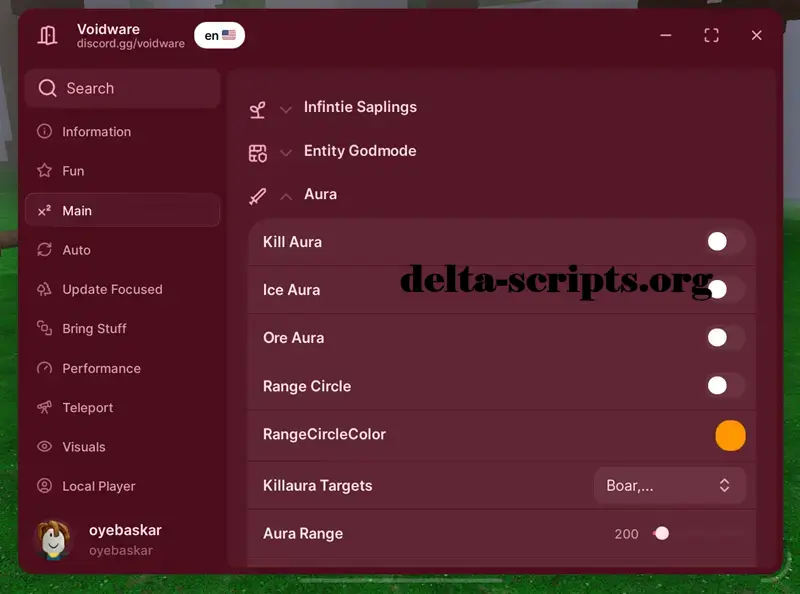Click the Aura Range slider handle
Image resolution: width=800 pixels, height=594 pixels.
coord(662,533)
